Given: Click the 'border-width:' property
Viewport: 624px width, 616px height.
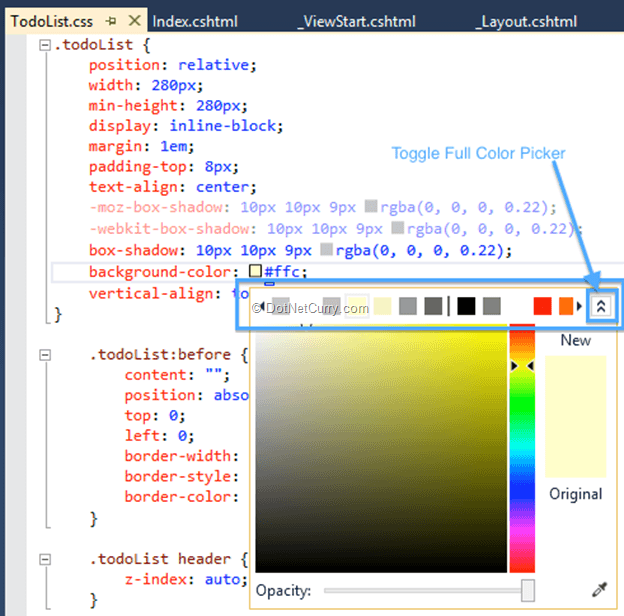Looking at the screenshot, I should (x=182, y=456).
